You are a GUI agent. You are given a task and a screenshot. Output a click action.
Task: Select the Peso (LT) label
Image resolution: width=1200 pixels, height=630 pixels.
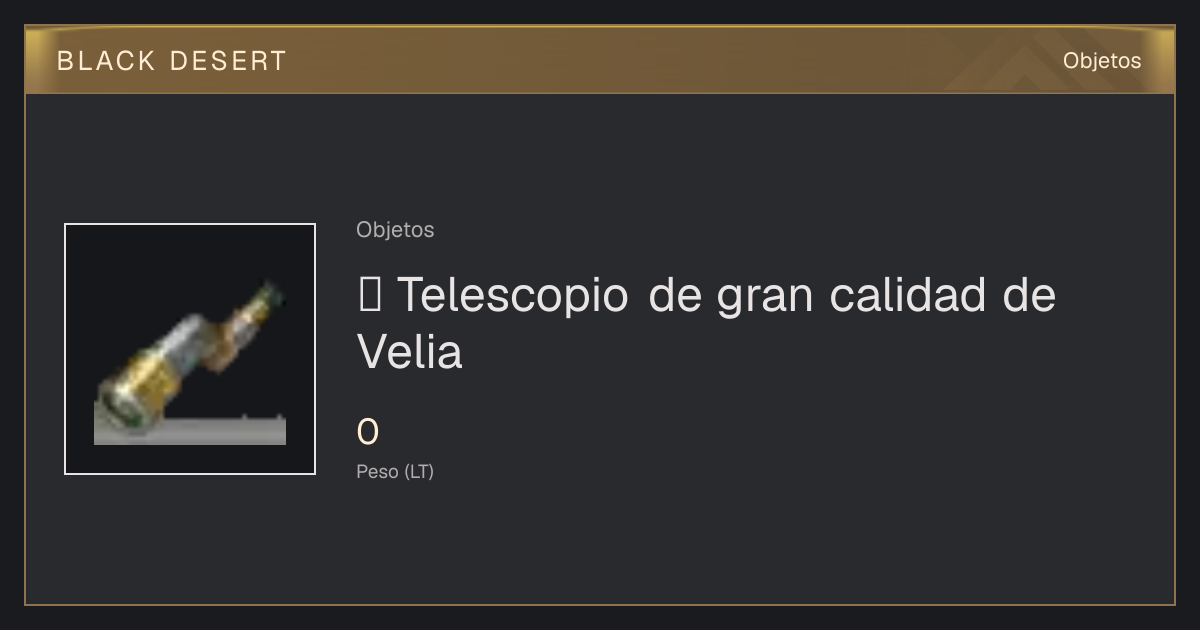(x=395, y=472)
